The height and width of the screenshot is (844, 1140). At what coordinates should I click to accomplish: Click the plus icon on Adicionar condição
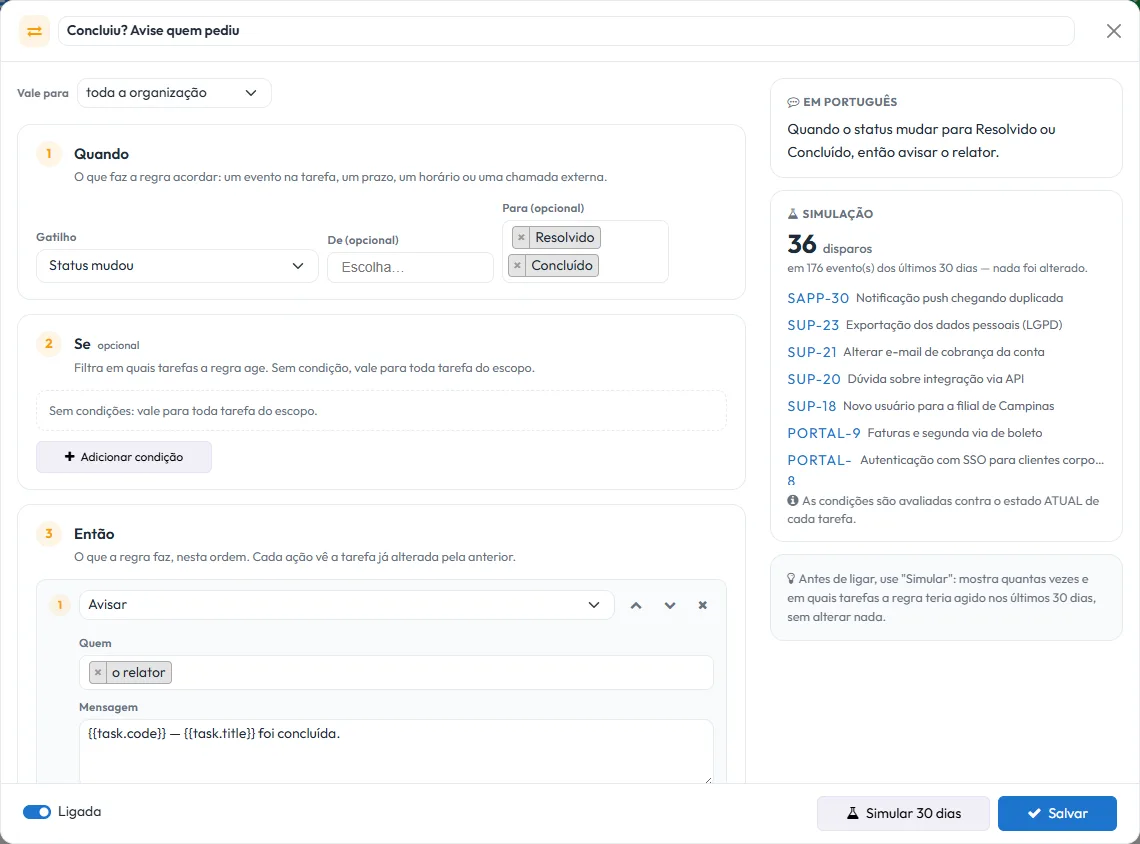pyautogui.click(x=70, y=457)
